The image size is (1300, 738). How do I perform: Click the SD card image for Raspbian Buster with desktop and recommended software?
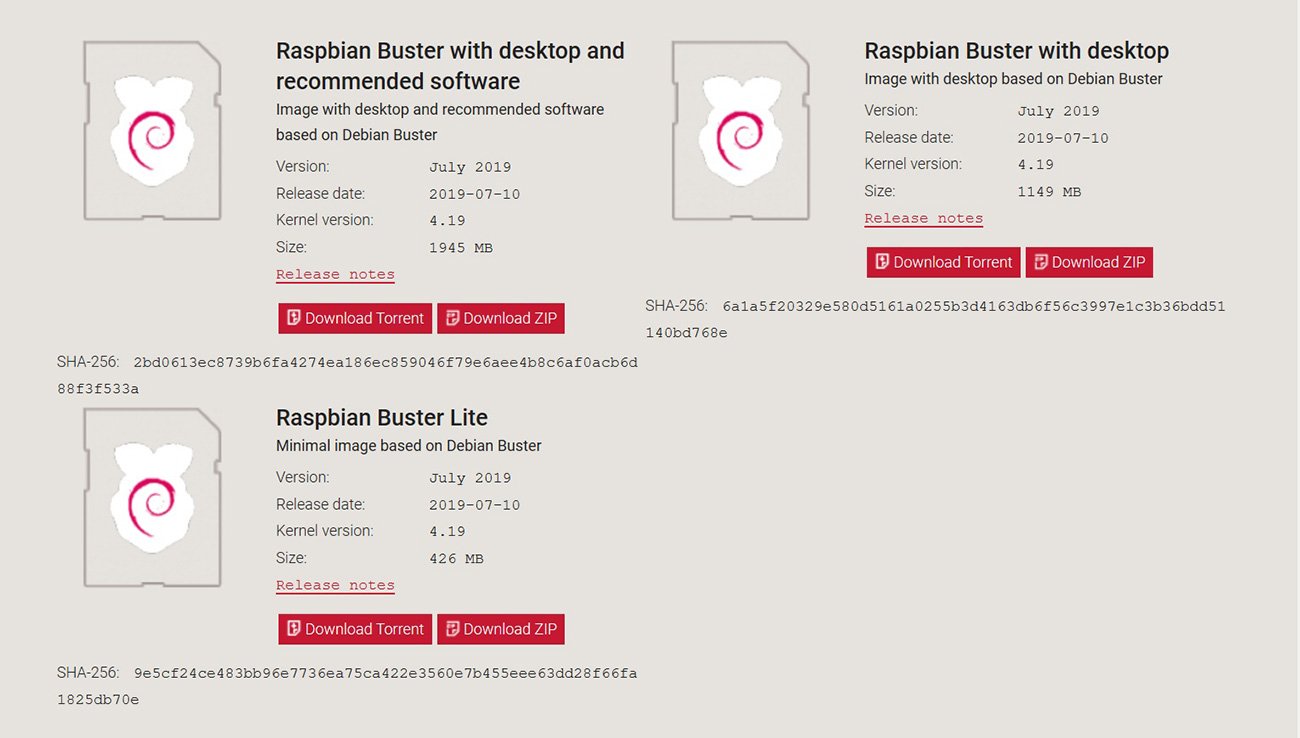pyautogui.click(x=152, y=130)
